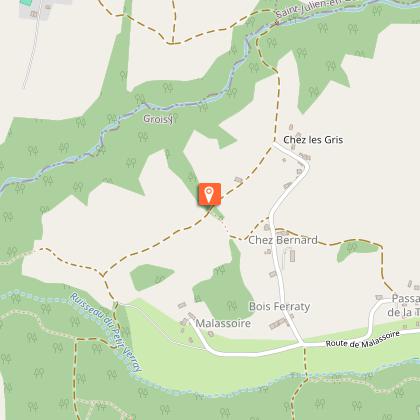Select the Ruisseau du Petit Verray stream label
This screenshot has height=420, width=420.
(106, 332)
